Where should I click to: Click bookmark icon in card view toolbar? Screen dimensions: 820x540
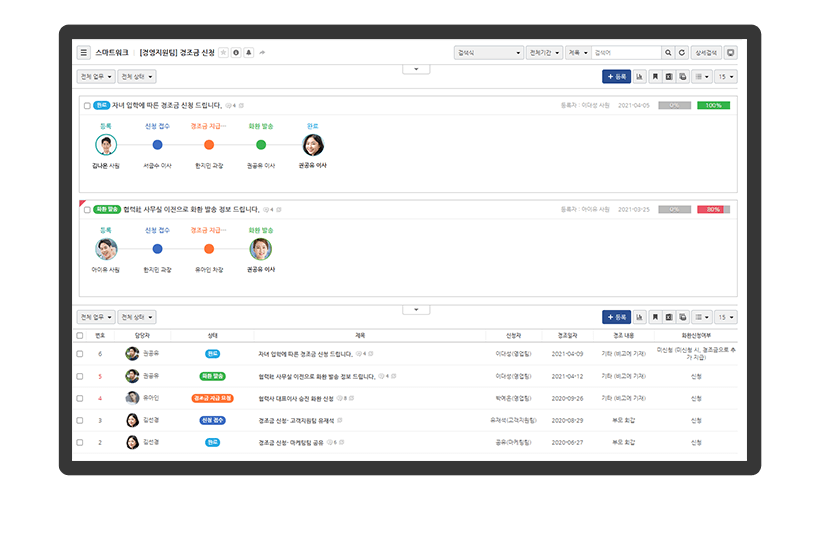[x=655, y=76]
